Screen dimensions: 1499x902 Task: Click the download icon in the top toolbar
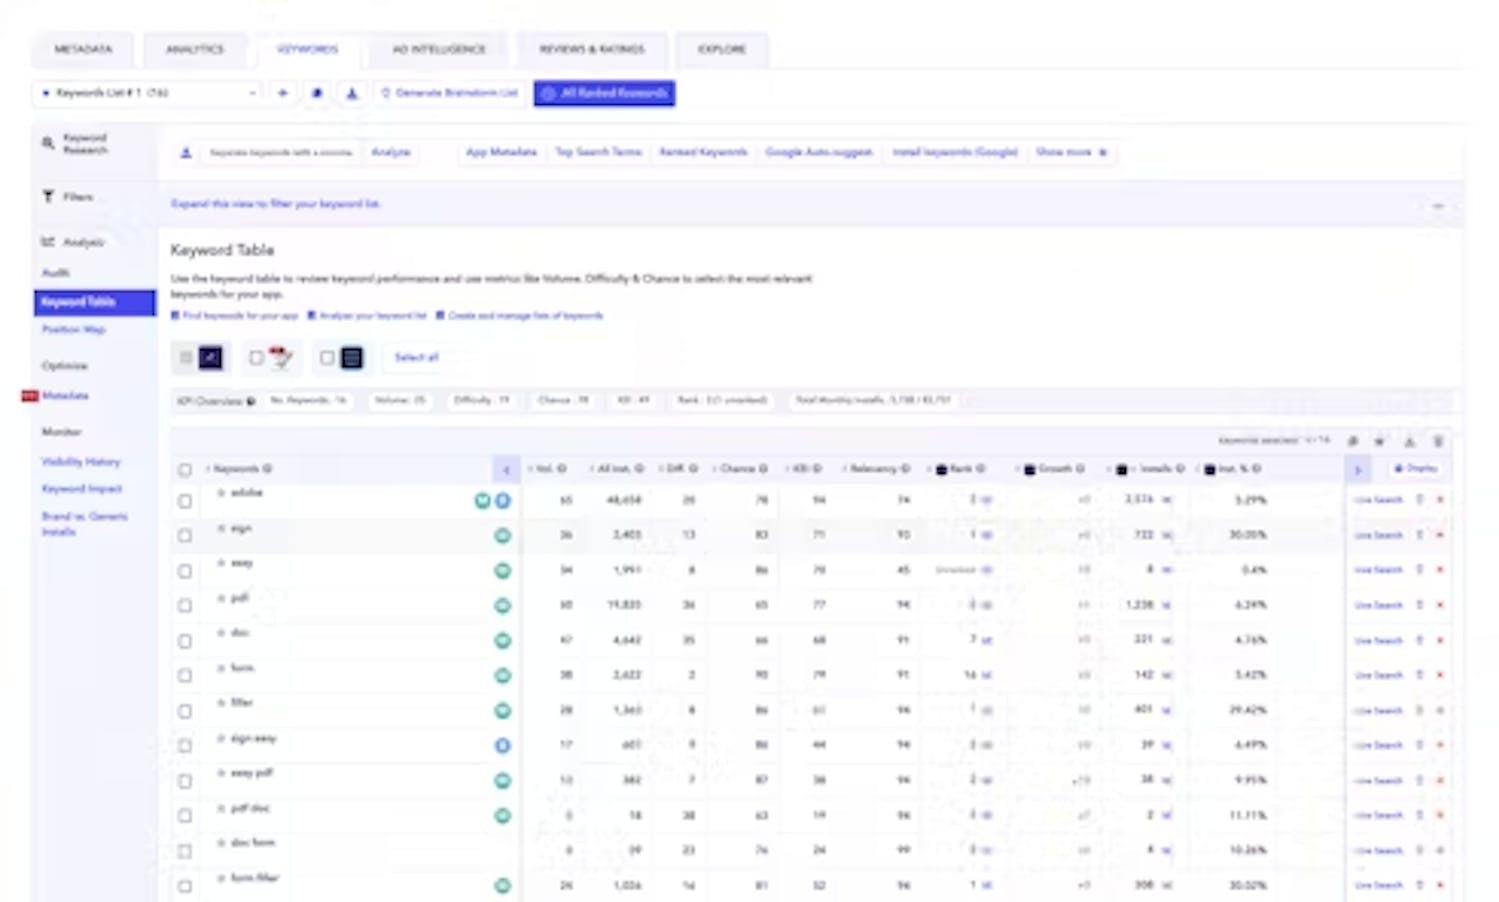coord(352,93)
